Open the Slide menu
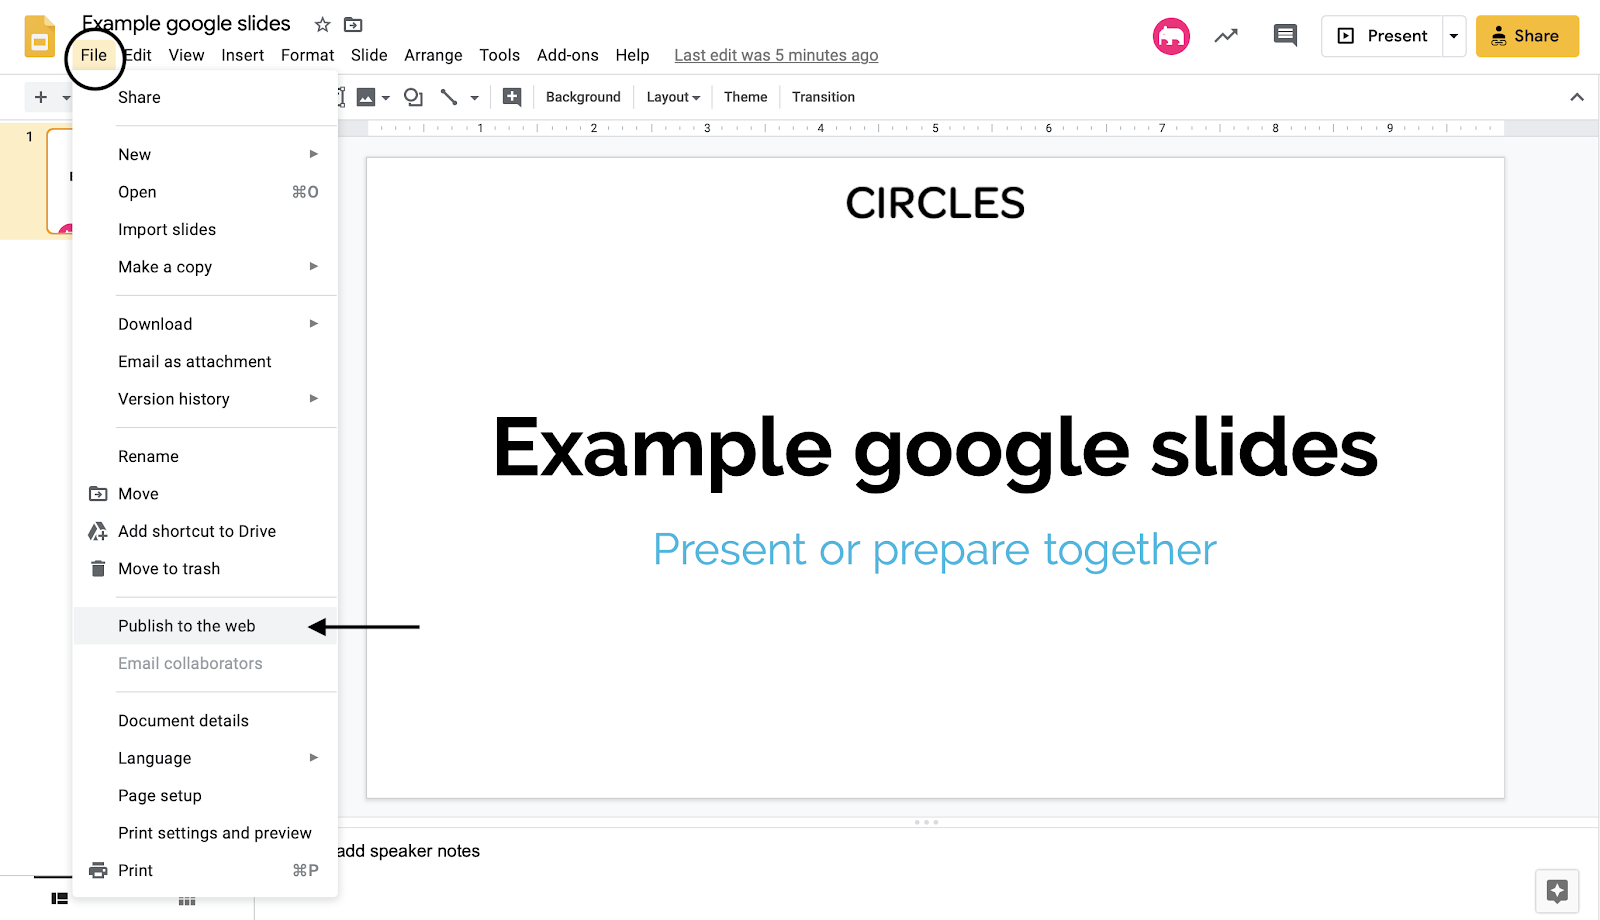Viewport: 1600px width, 920px height. click(369, 55)
